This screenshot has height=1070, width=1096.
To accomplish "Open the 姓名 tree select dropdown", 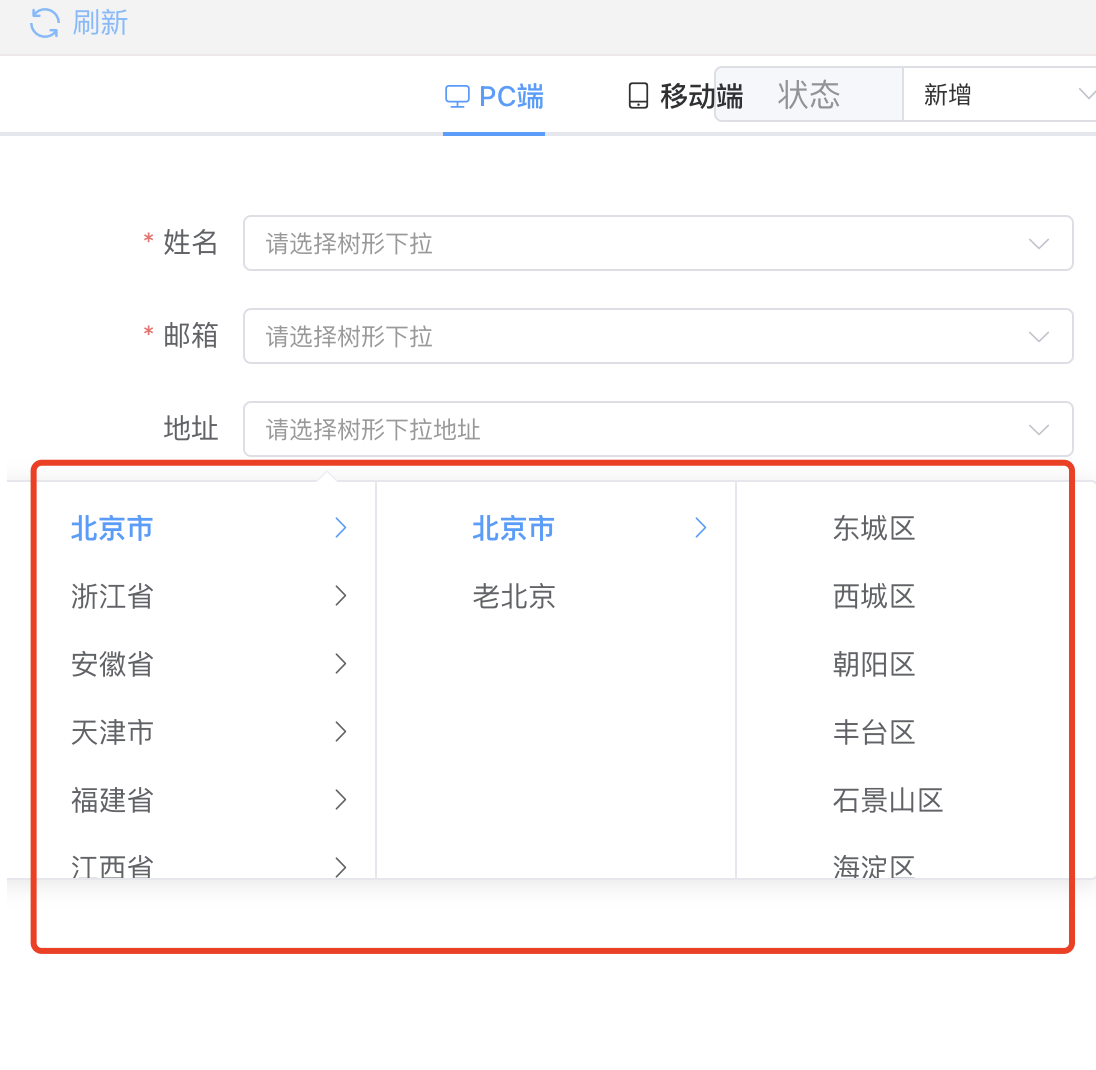I will (657, 243).
